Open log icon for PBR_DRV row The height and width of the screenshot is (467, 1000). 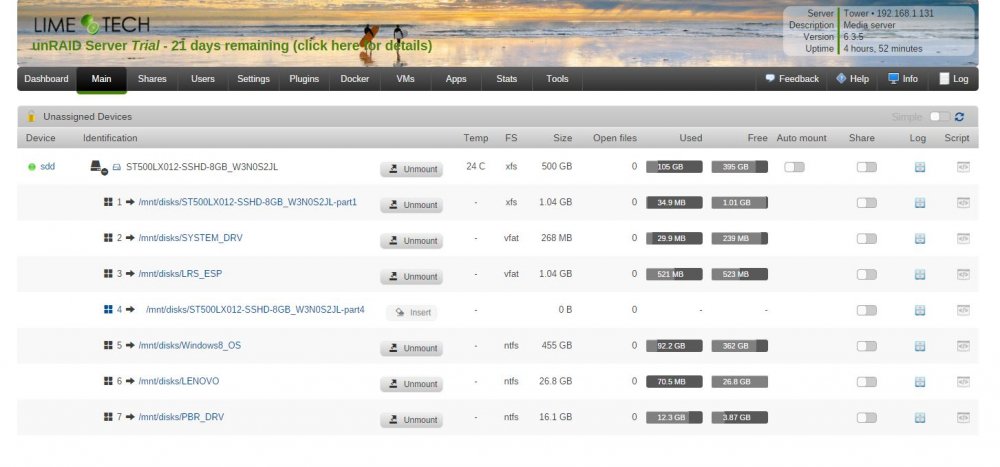tap(919, 417)
